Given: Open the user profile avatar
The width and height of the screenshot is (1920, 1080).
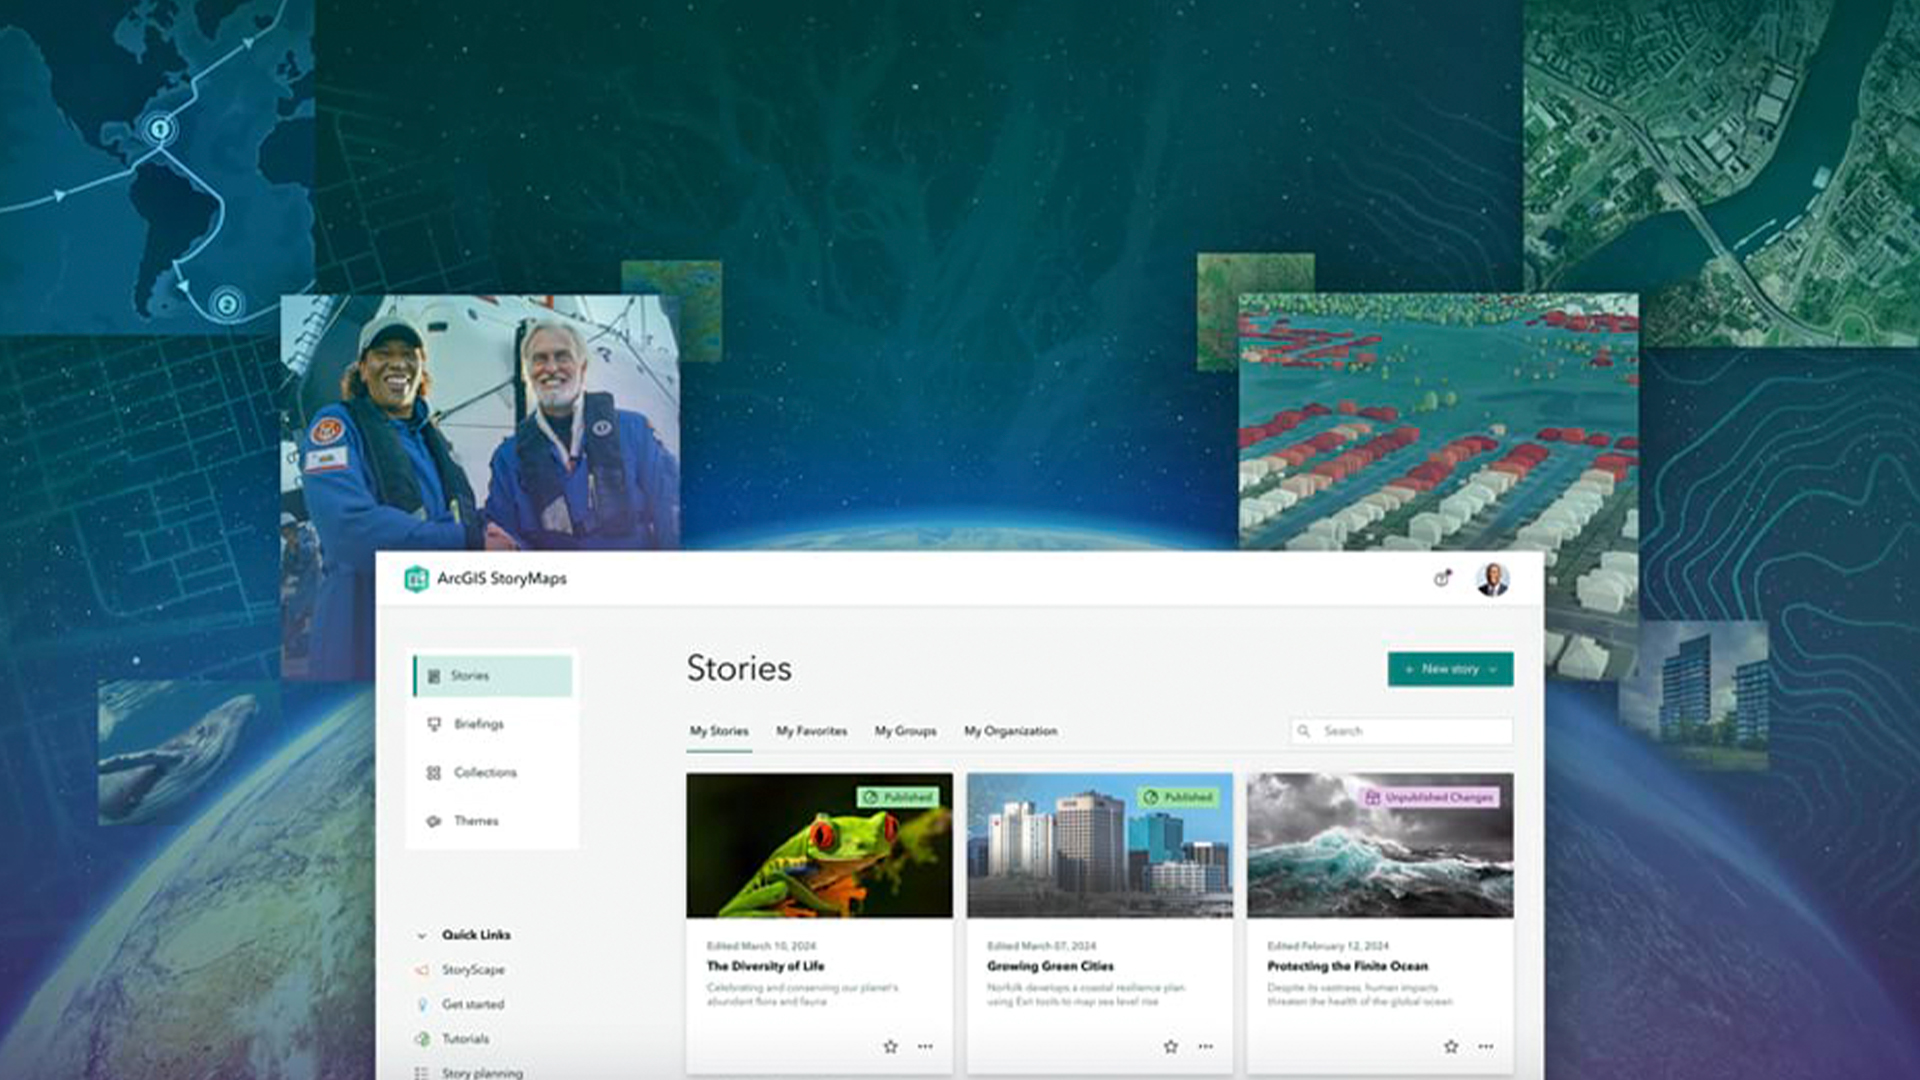Looking at the screenshot, I should pos(1492,579).
